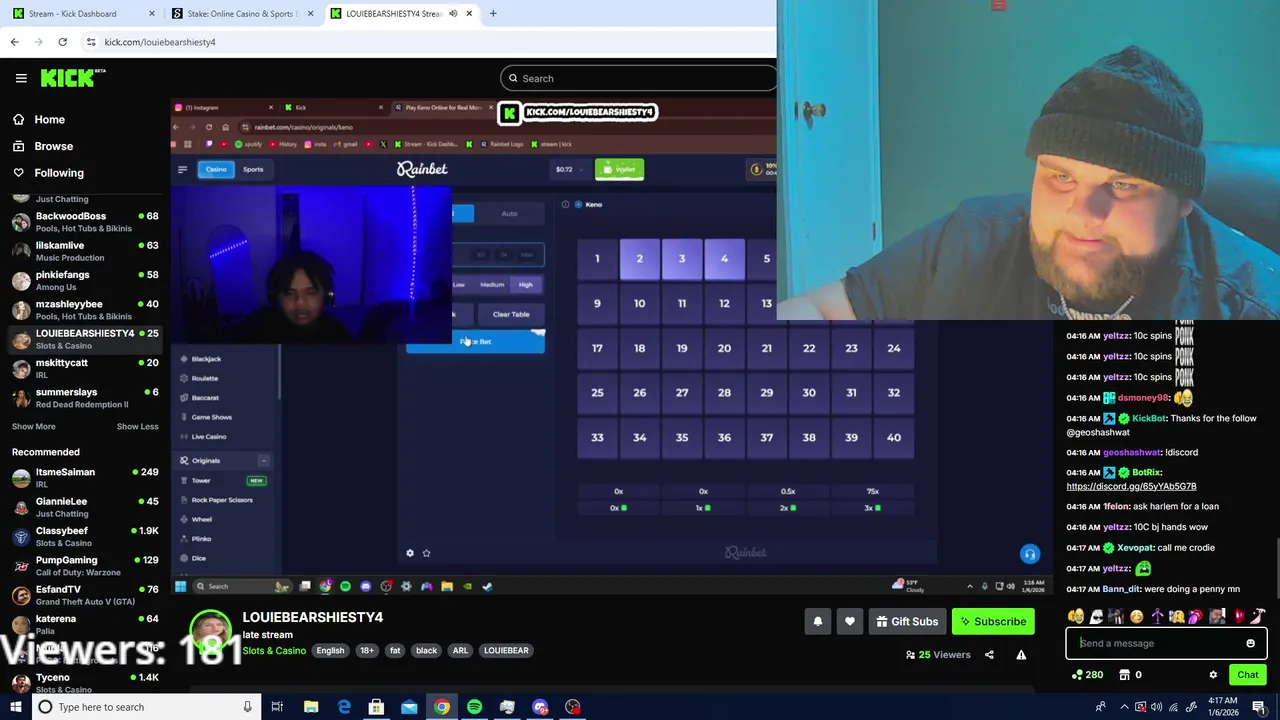Open the chat shop icon showing 0

(x=1131, y=675)
